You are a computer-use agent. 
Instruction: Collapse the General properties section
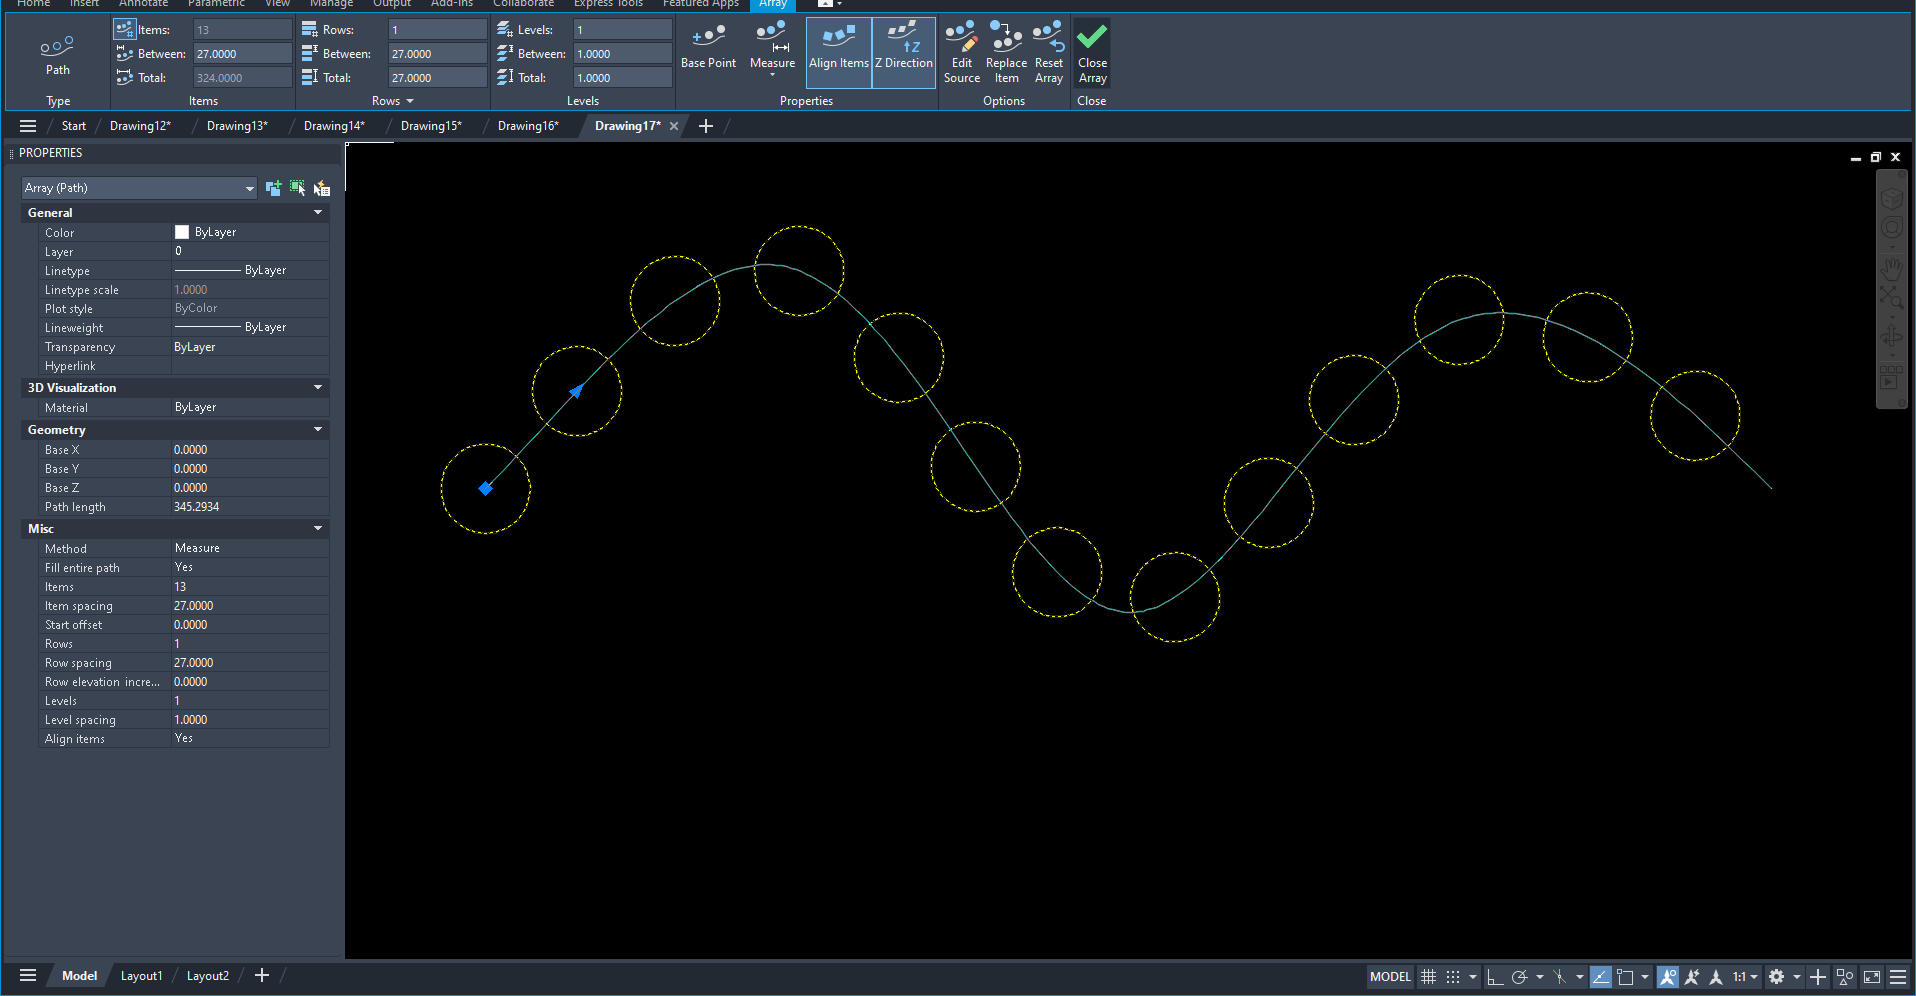(x=318, y=213)
